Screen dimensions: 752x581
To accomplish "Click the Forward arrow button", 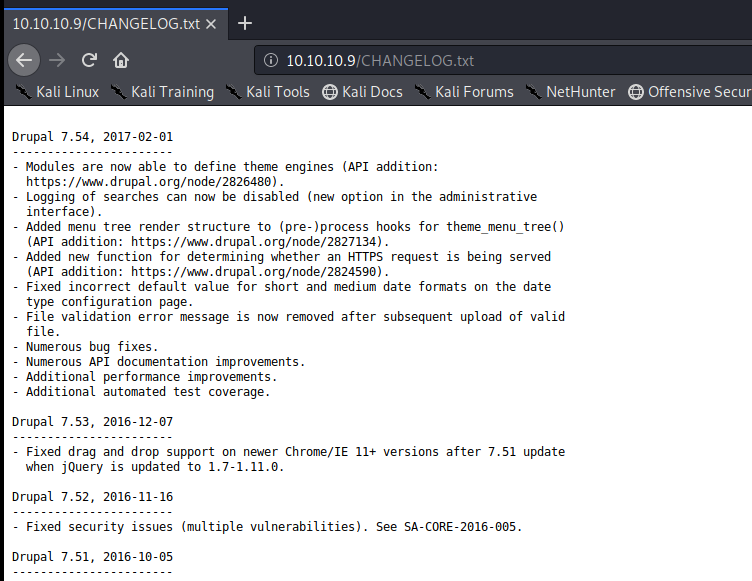I will tap(57, 60).
